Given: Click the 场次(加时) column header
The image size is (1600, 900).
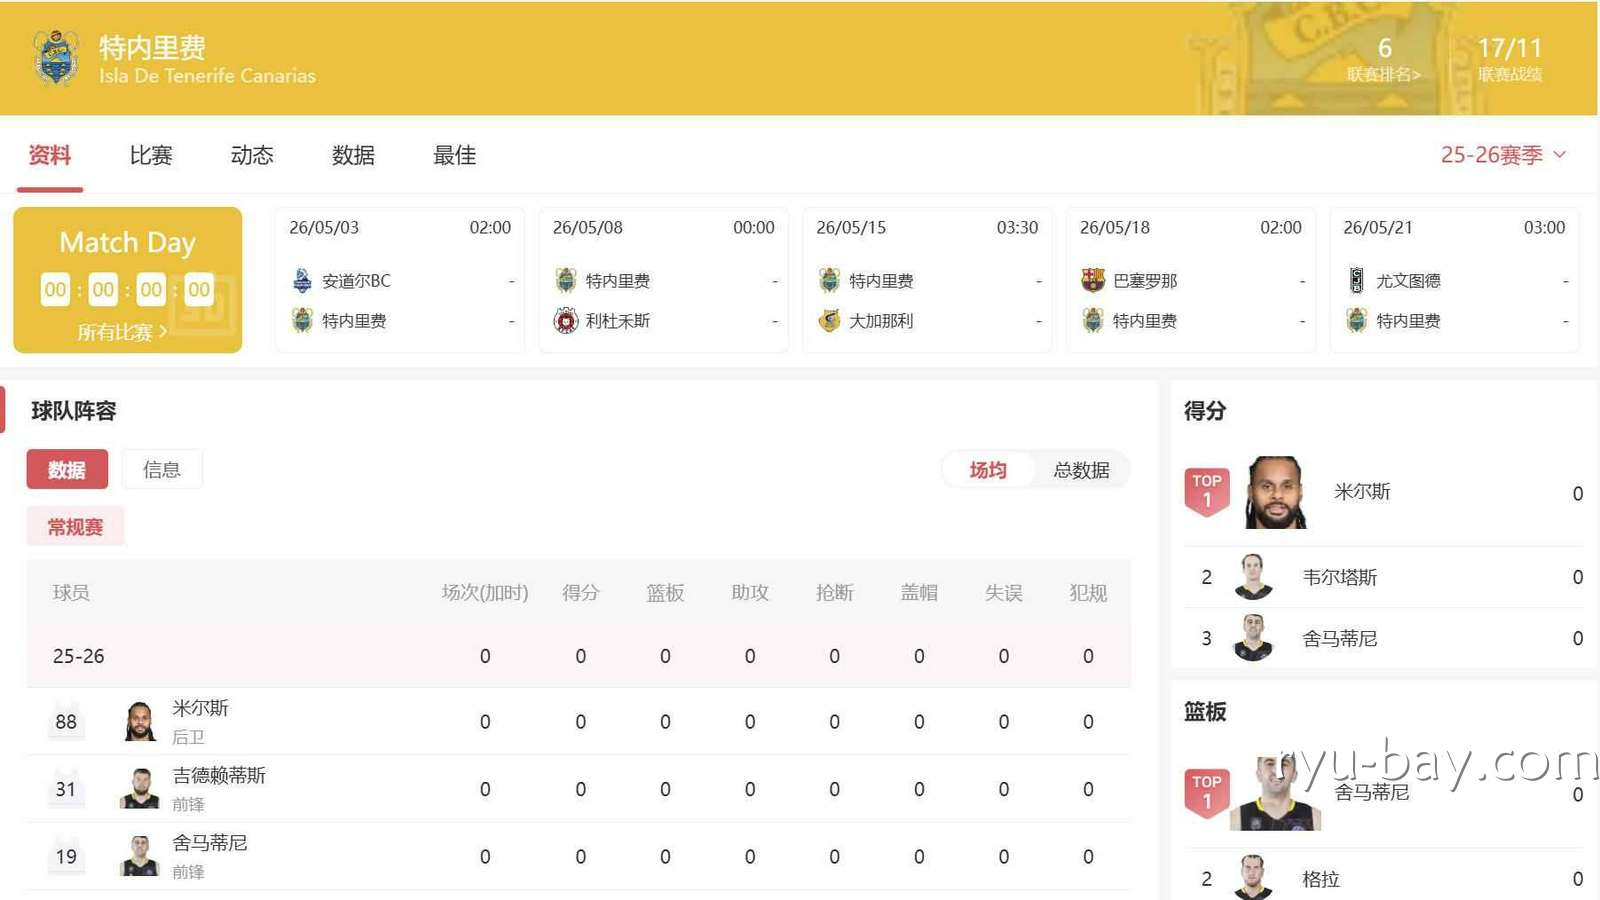Looking at the screenshot, I should (x=485, y=593).
